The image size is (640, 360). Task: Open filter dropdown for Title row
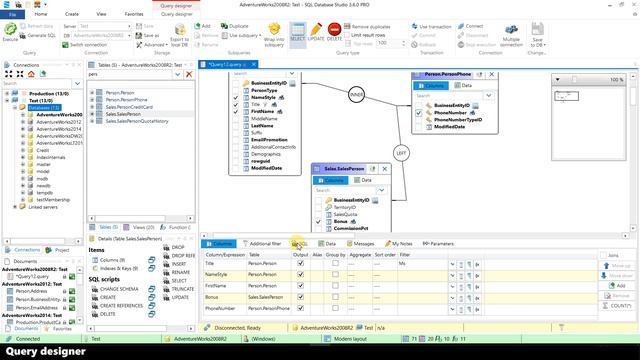tap(452, 264)
